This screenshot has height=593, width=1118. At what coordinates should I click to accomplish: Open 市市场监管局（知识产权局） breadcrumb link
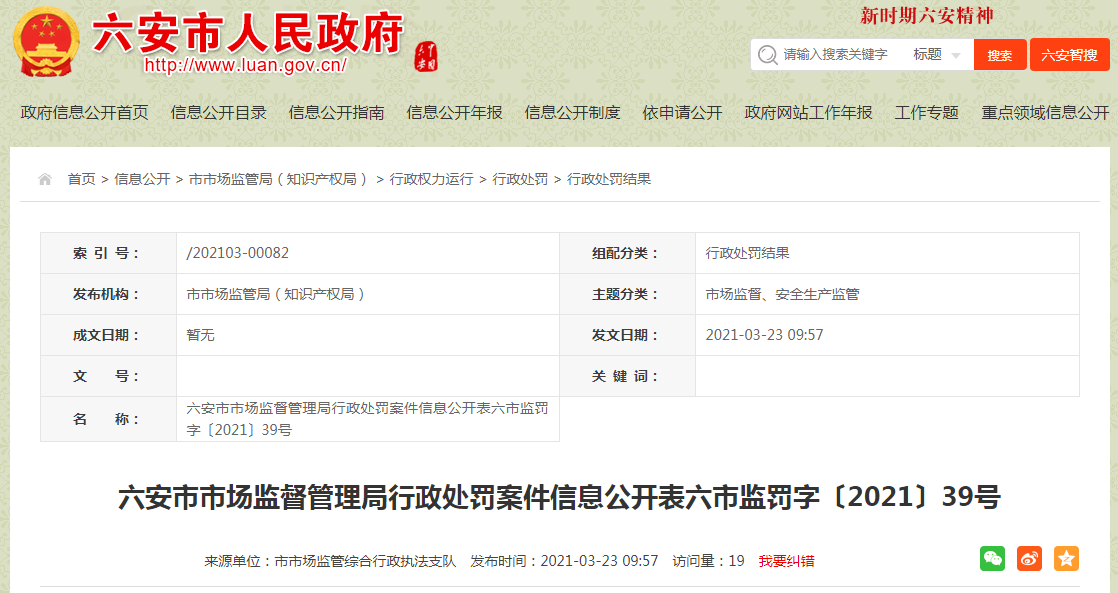click(x=279, y=179)
